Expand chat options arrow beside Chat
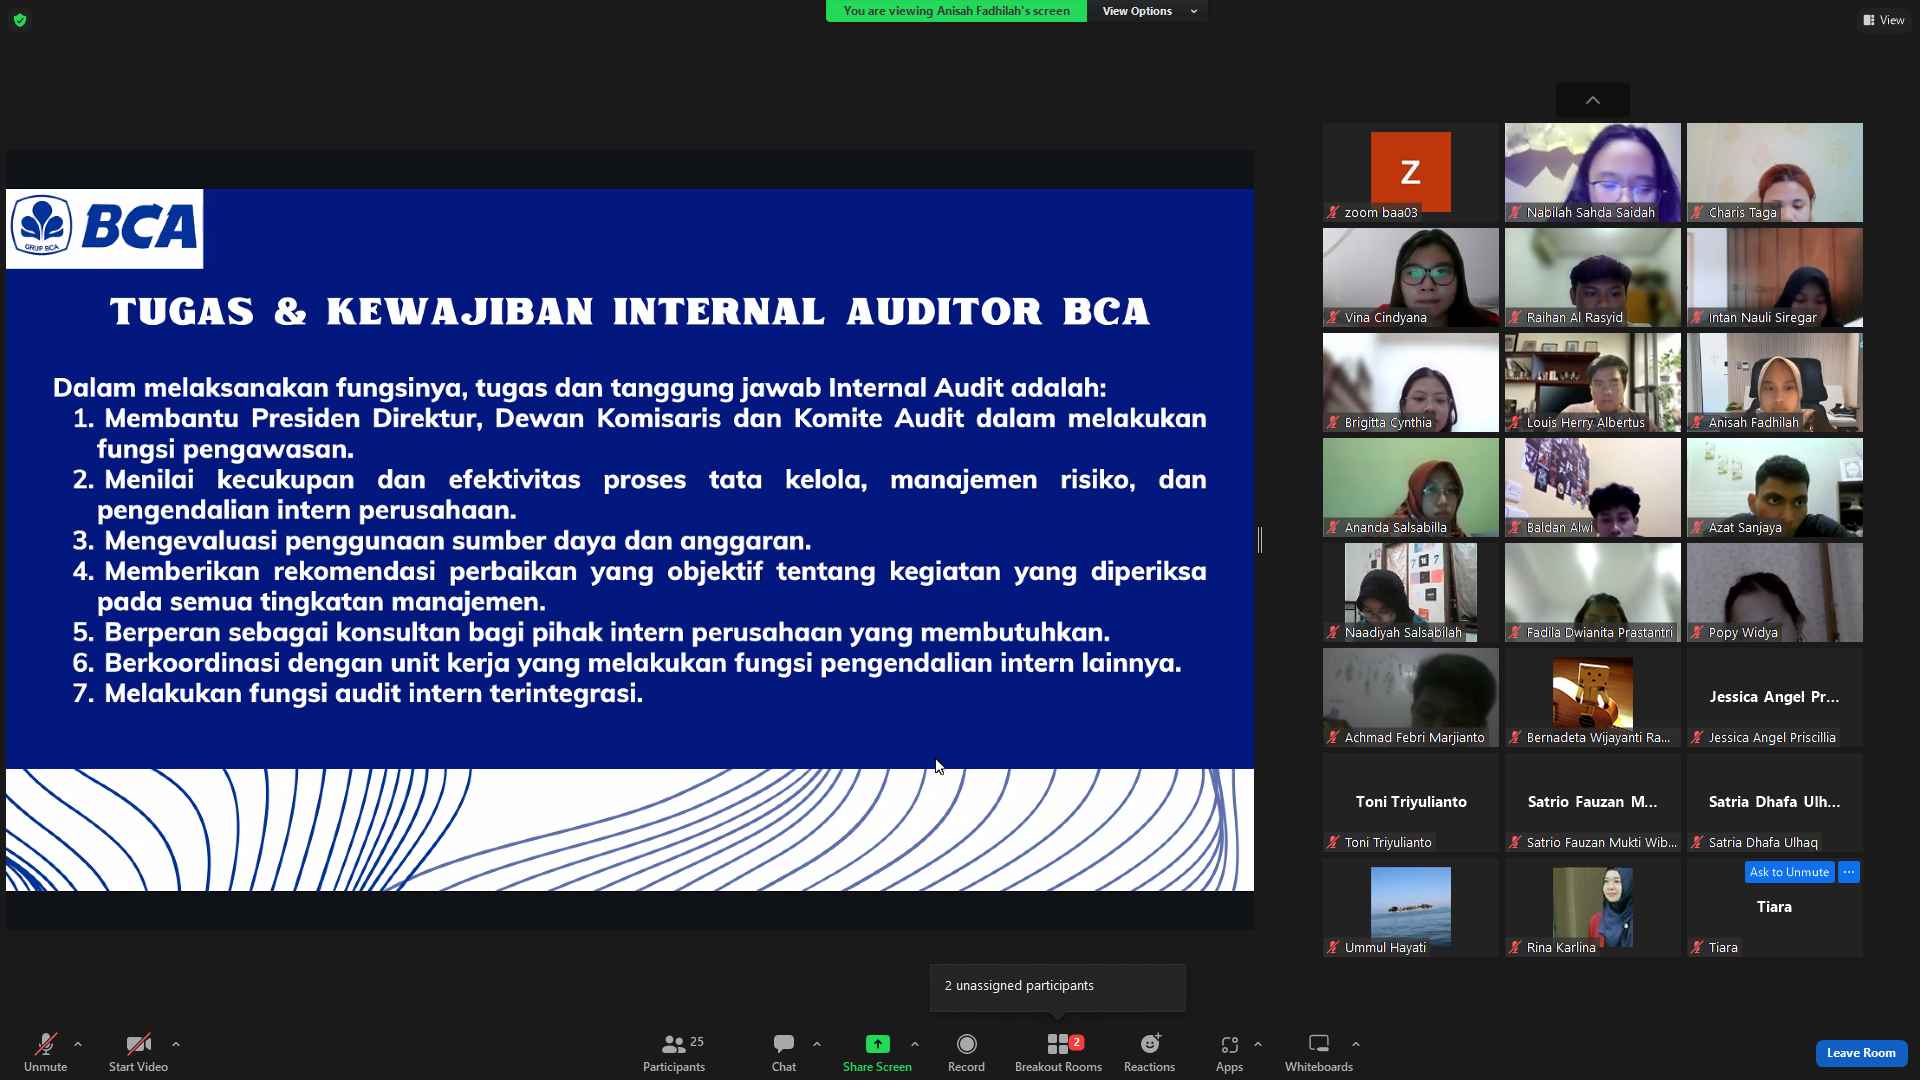1920x1080 pixels. (817, 1044)
